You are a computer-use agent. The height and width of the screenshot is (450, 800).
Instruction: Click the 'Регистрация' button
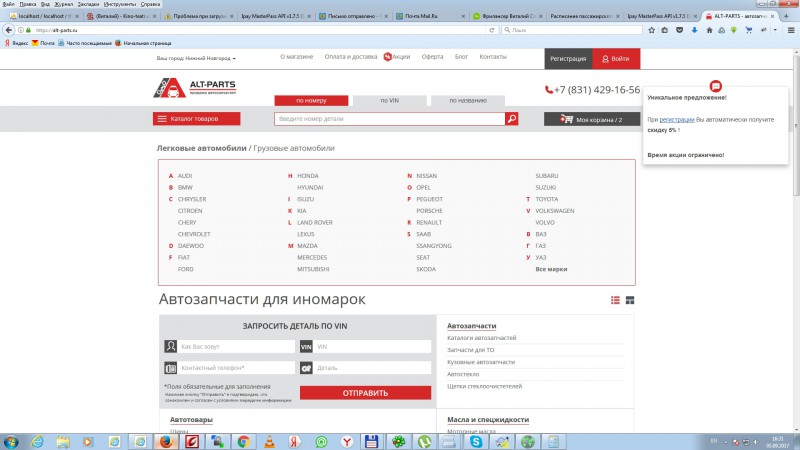(568, 59)
